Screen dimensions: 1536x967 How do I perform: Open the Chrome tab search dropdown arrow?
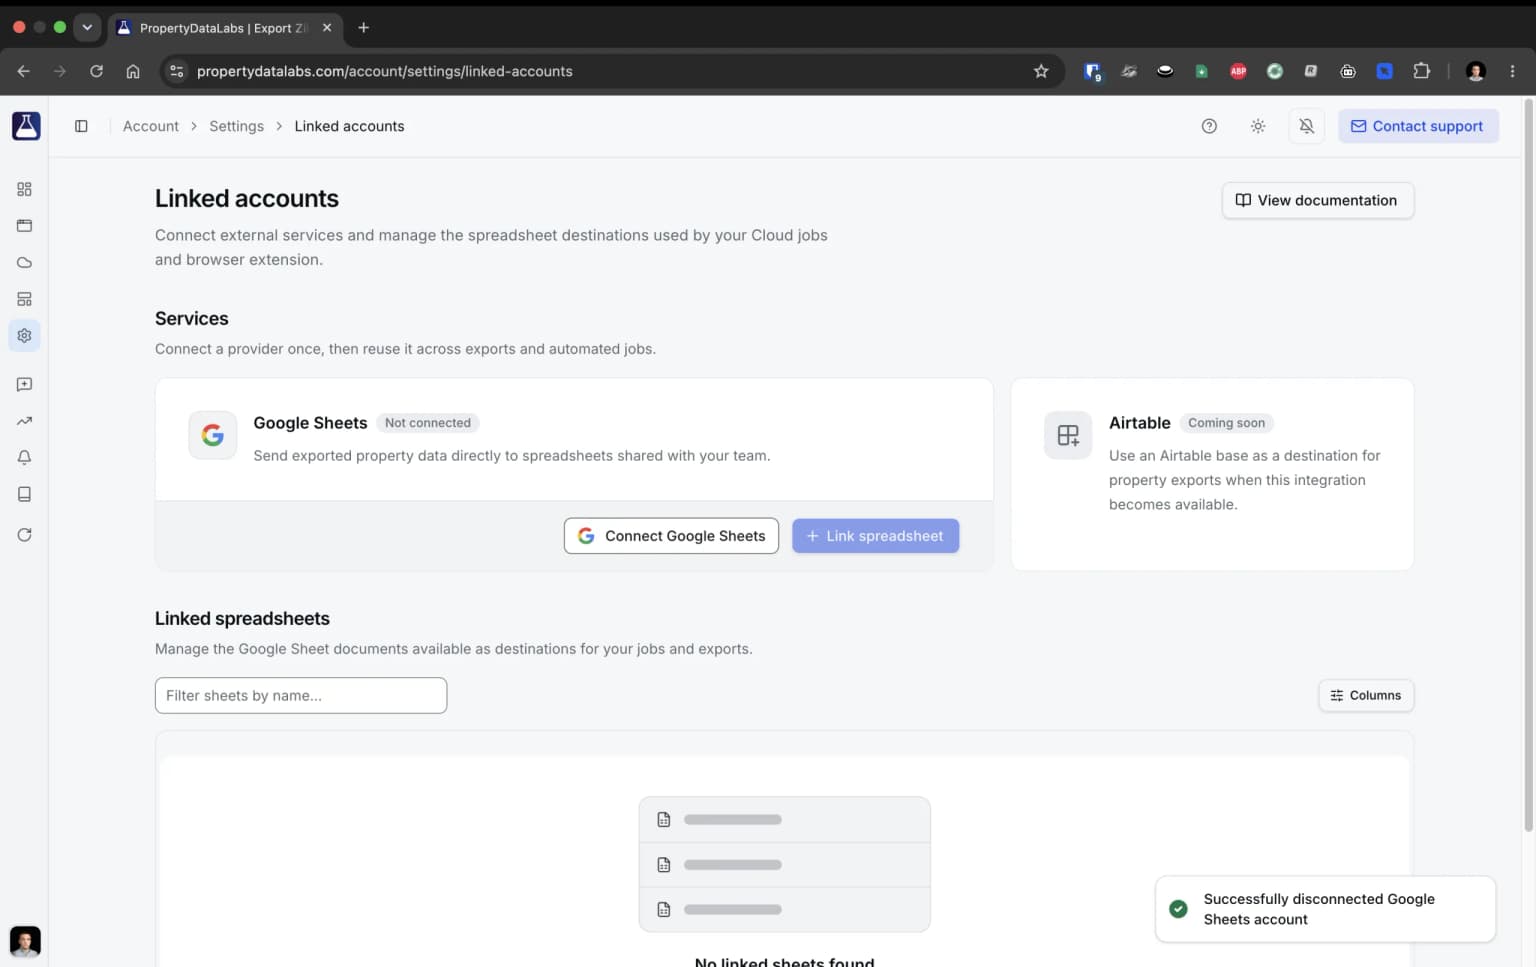87,27
